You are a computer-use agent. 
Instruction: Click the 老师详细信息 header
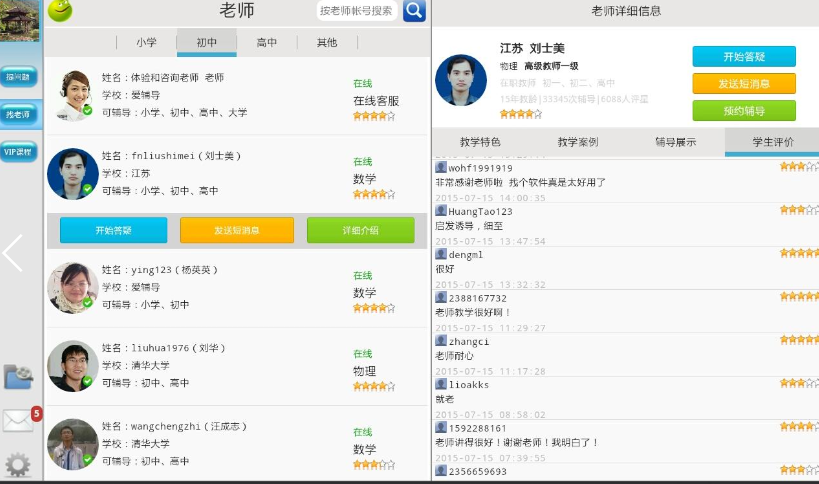(x=626, y=11)
